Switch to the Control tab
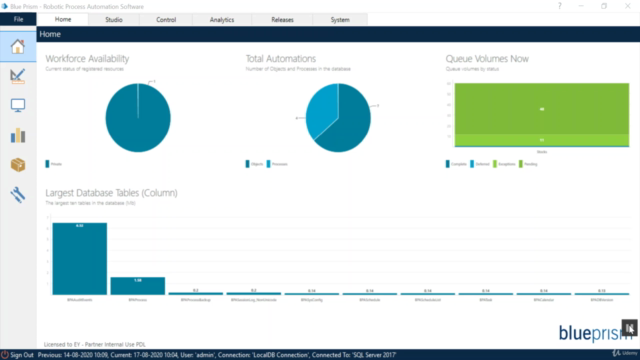Image resolution: width=640 pixels, height=360 pixels. click(166, 20)
